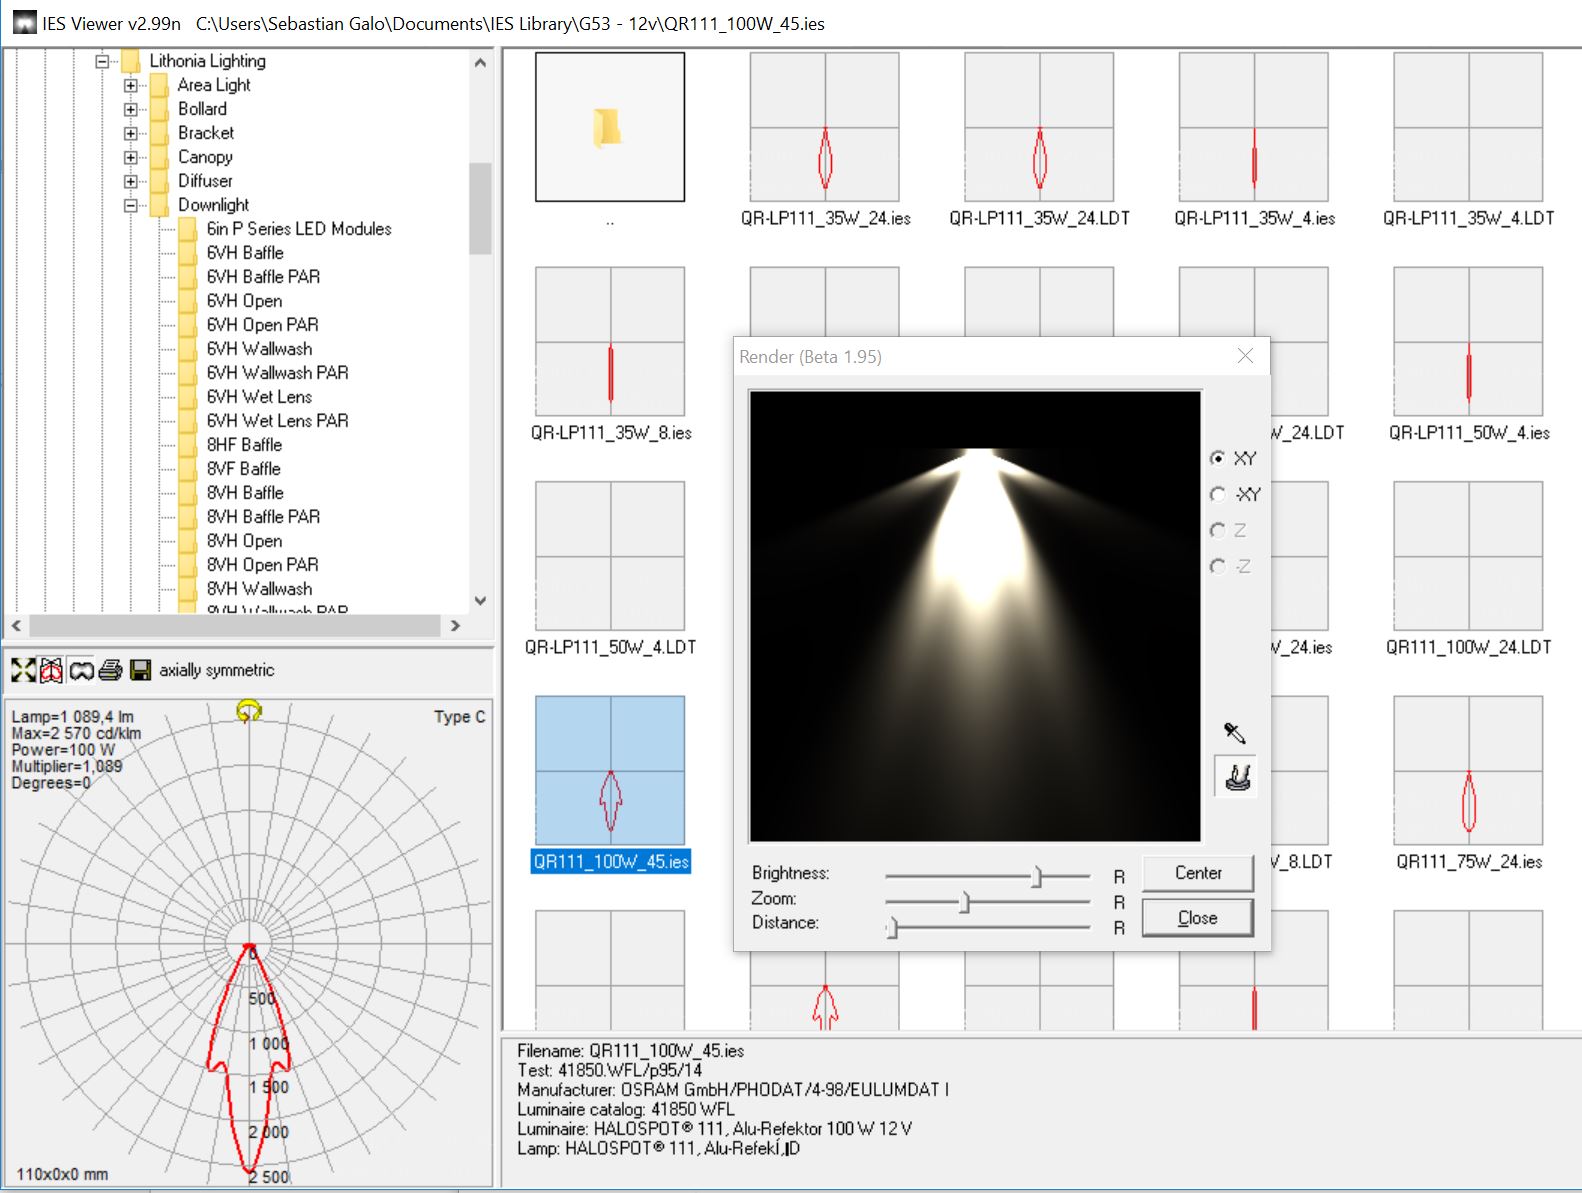Image resolution: width=1582 pixels, height=1193 pixels.
Task: Select the 8VH Wallwash folder
Action: (259, 589)
